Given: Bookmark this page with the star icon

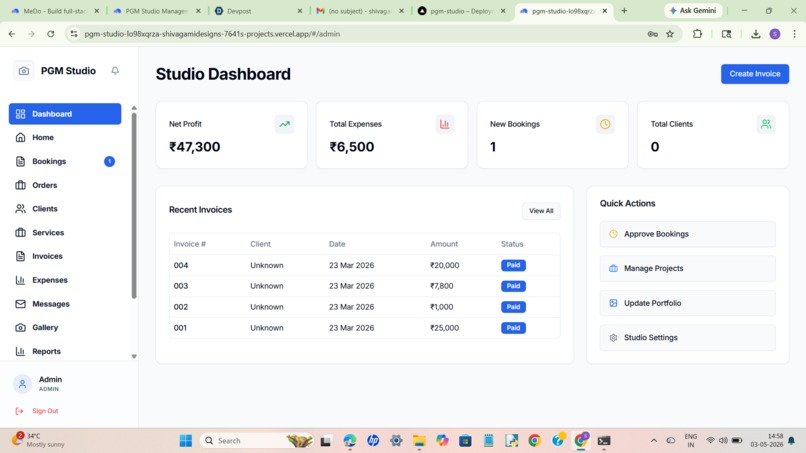Looking at the screenshot, I should [x=670, y=34].
